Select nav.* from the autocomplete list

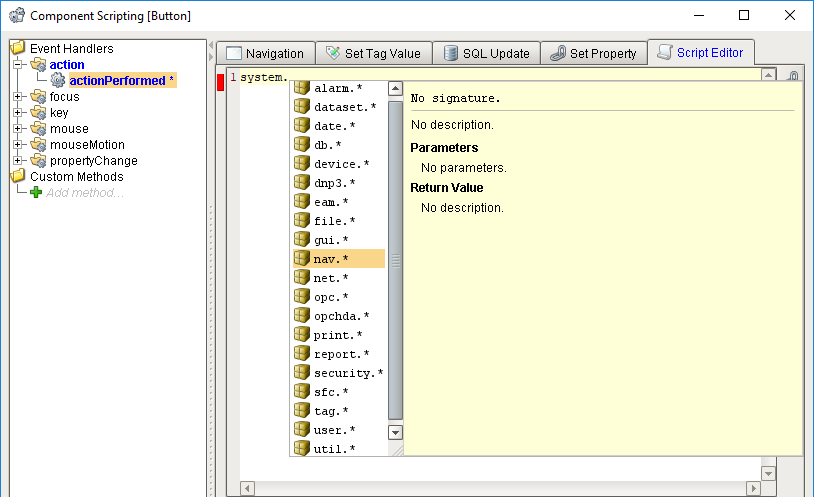(339, 259)
